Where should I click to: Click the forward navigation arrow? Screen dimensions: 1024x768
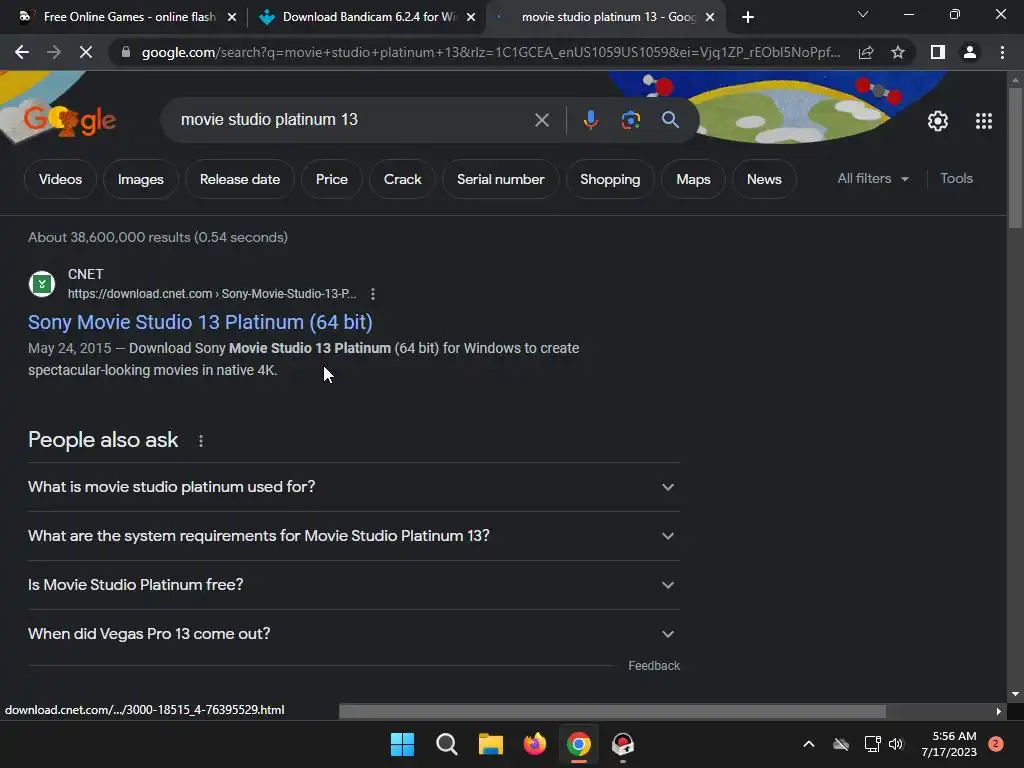point(54,52)
